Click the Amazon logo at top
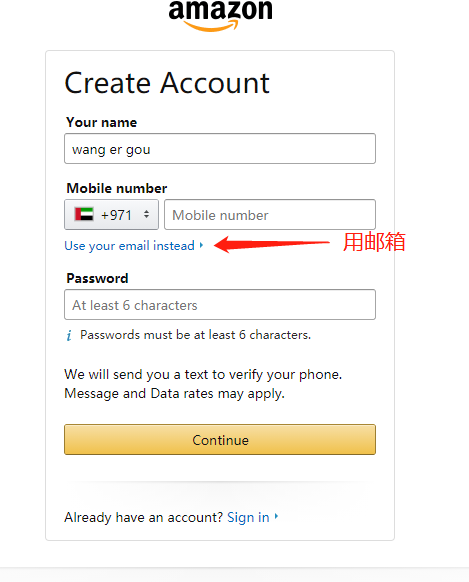The height and width of the screenshot is (582, 469). point(220,15)
